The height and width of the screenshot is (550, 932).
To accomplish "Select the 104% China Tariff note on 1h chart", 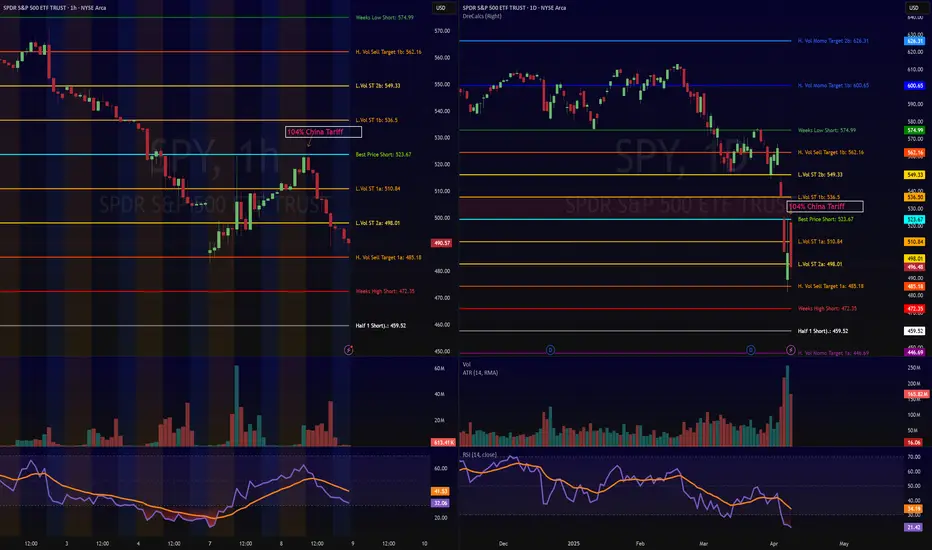I will click(x=323, y=132).
